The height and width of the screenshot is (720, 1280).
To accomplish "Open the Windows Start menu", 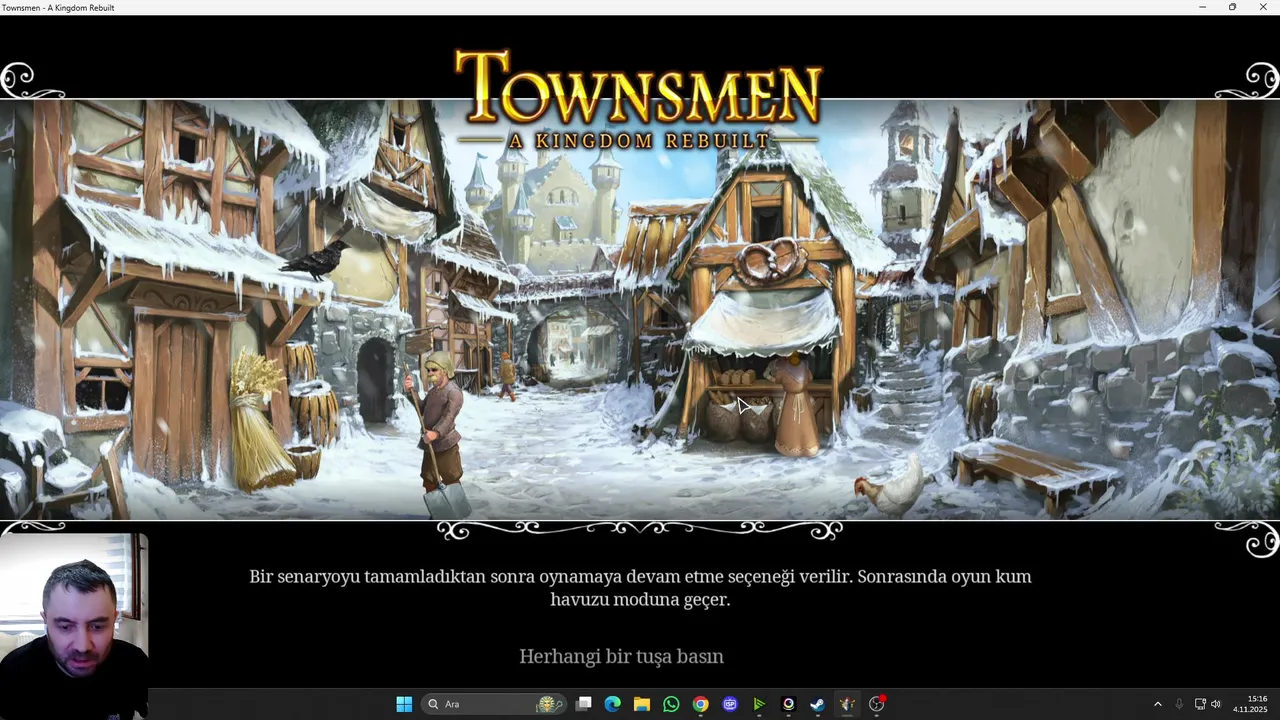I will pyautogui.click(x=404, y=704).
